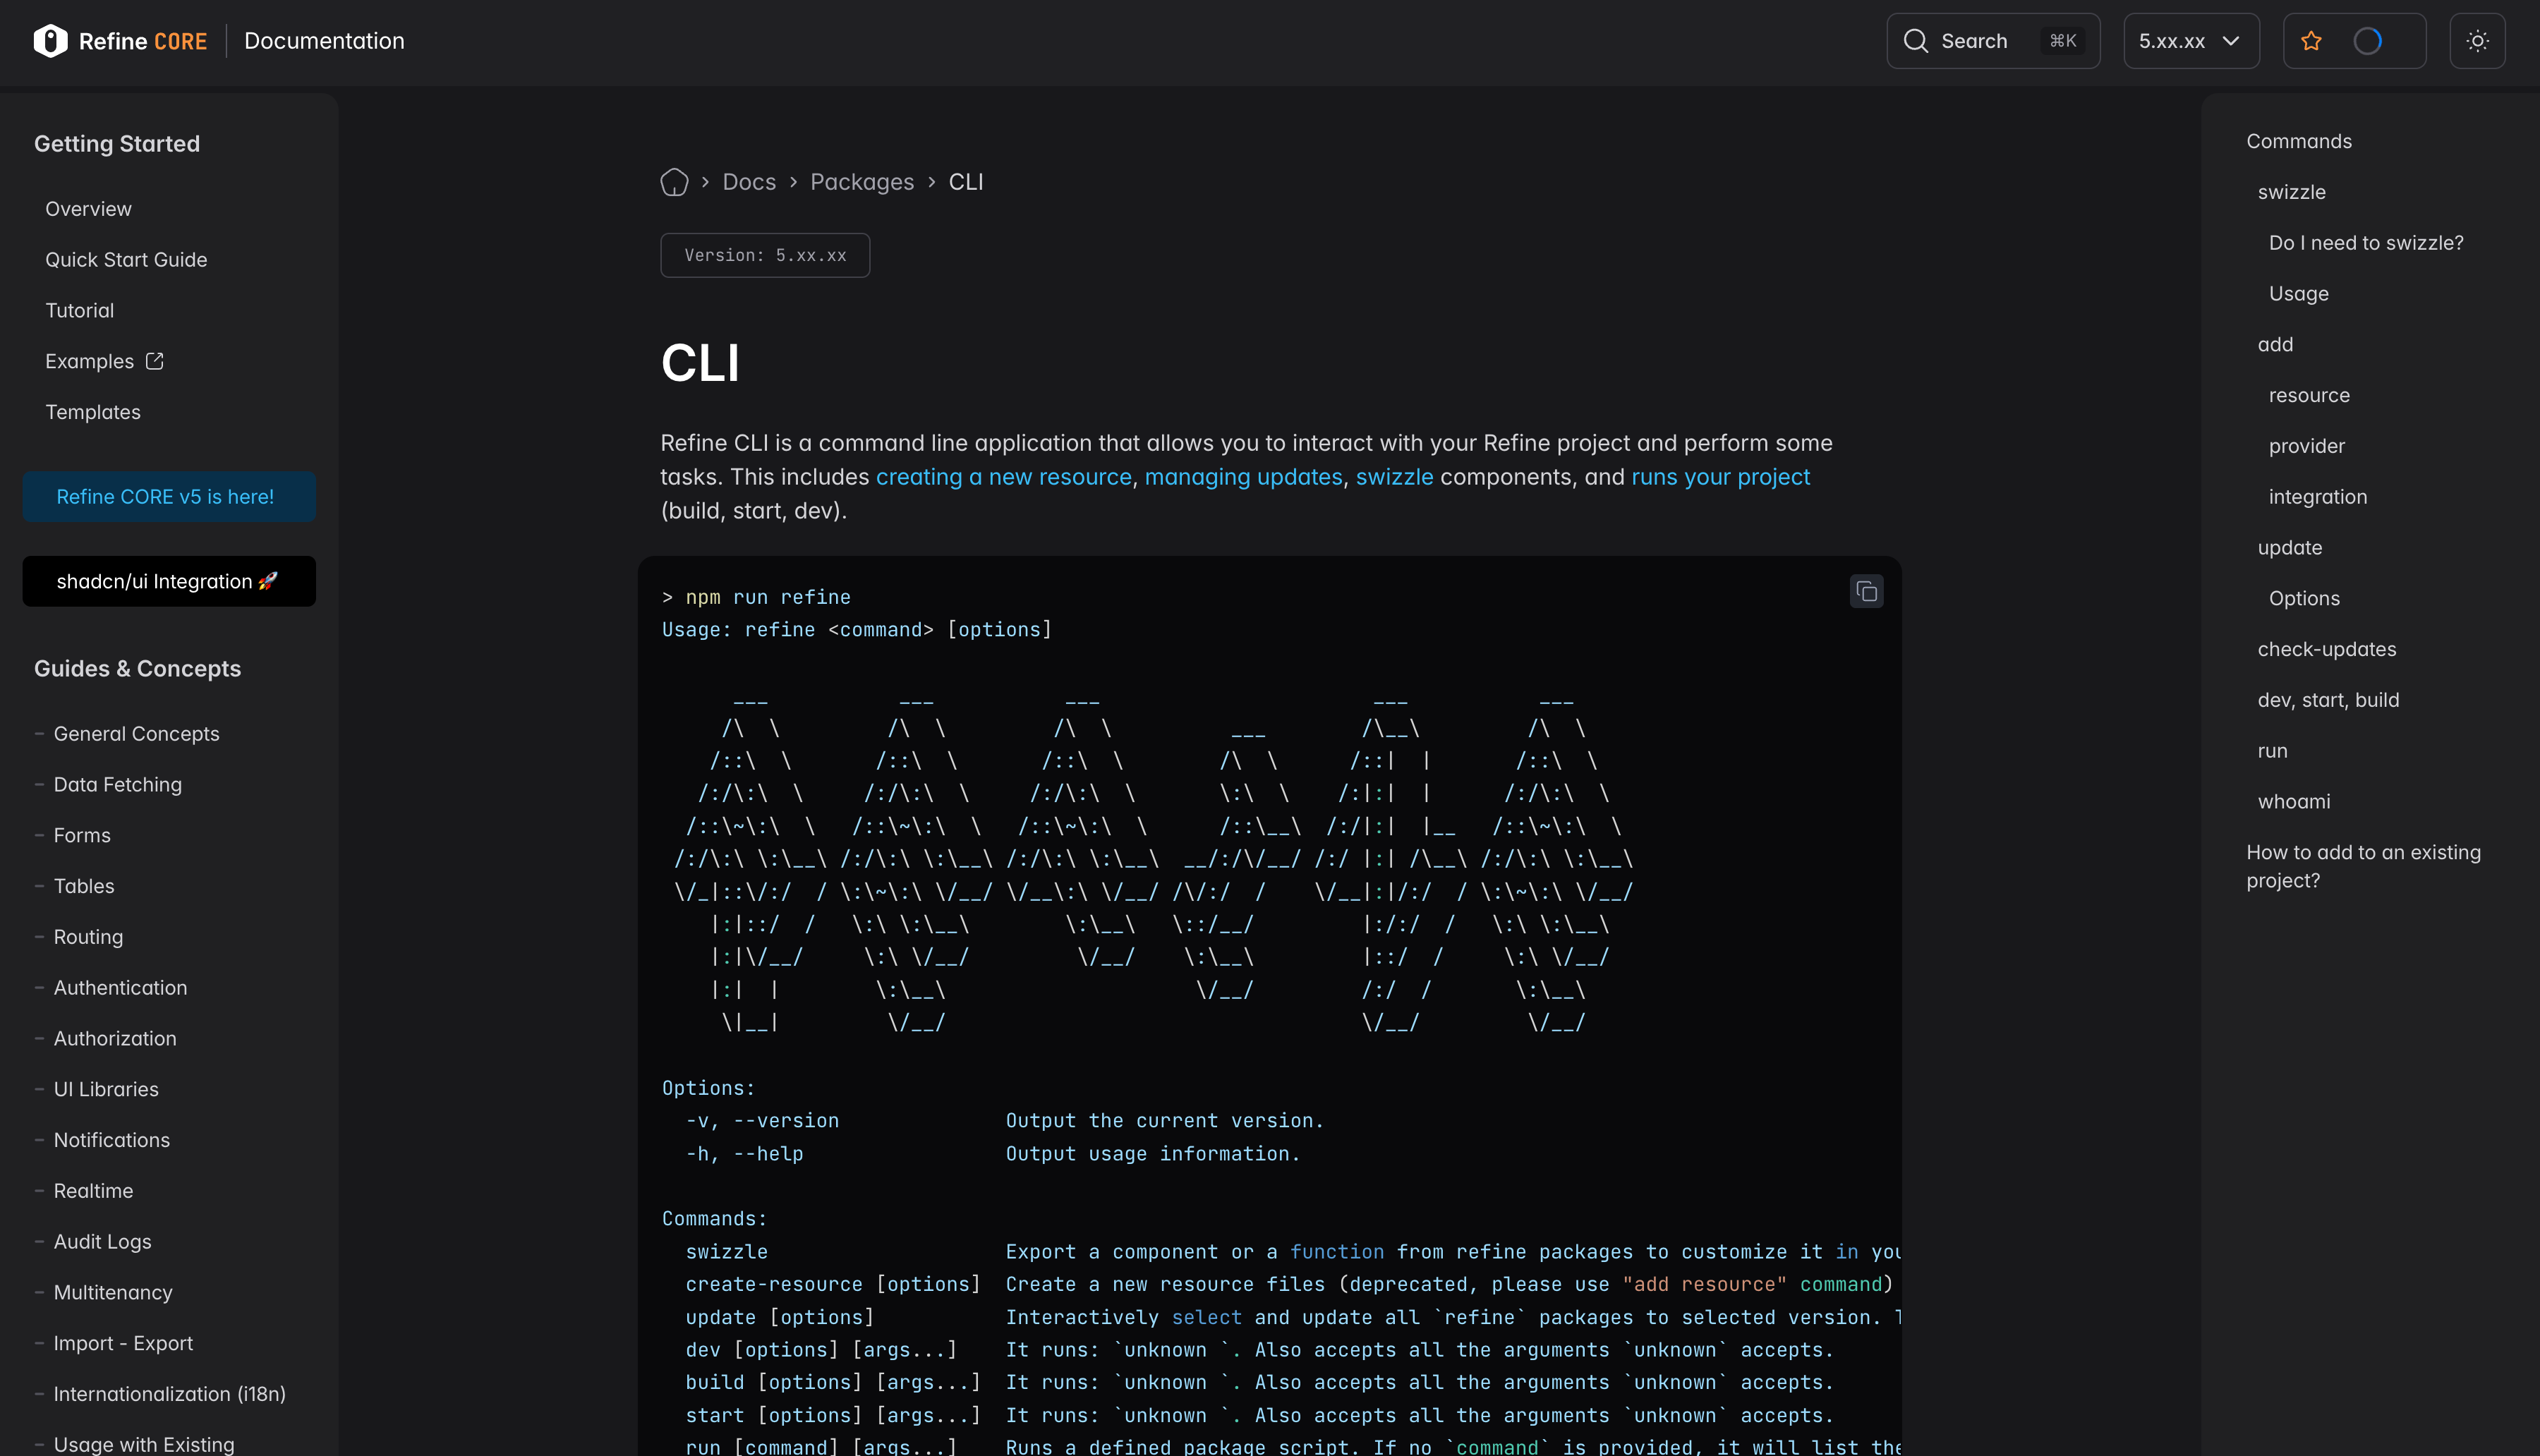Jump to resource in table of contents
The image size is (2540, 1456).
pos(2309,396)
